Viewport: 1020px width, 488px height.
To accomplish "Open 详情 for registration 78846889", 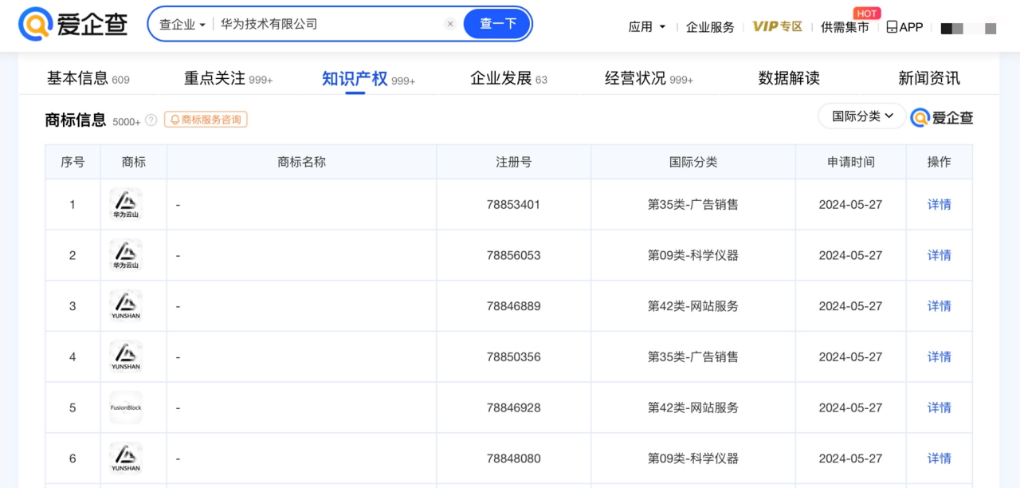I will (939, 306).
